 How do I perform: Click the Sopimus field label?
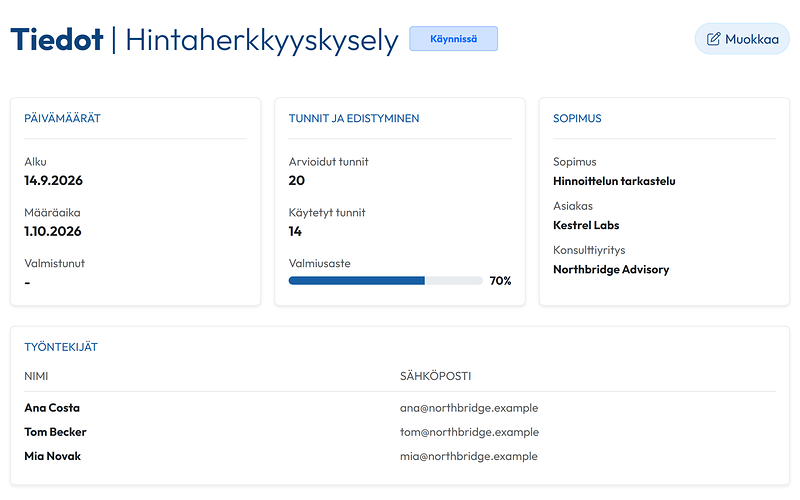574,162
